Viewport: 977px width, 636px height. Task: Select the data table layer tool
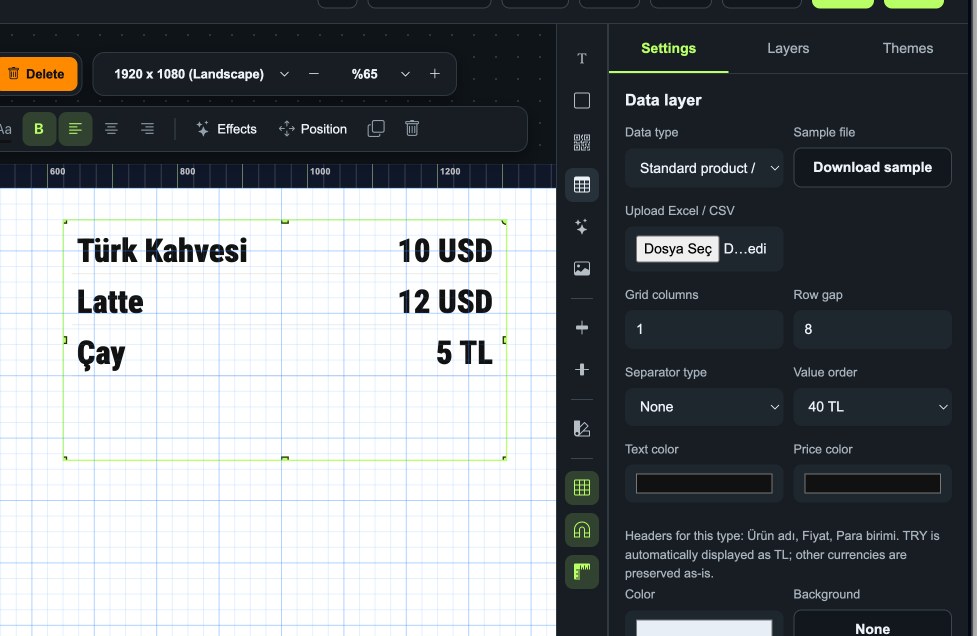(582, 185)
